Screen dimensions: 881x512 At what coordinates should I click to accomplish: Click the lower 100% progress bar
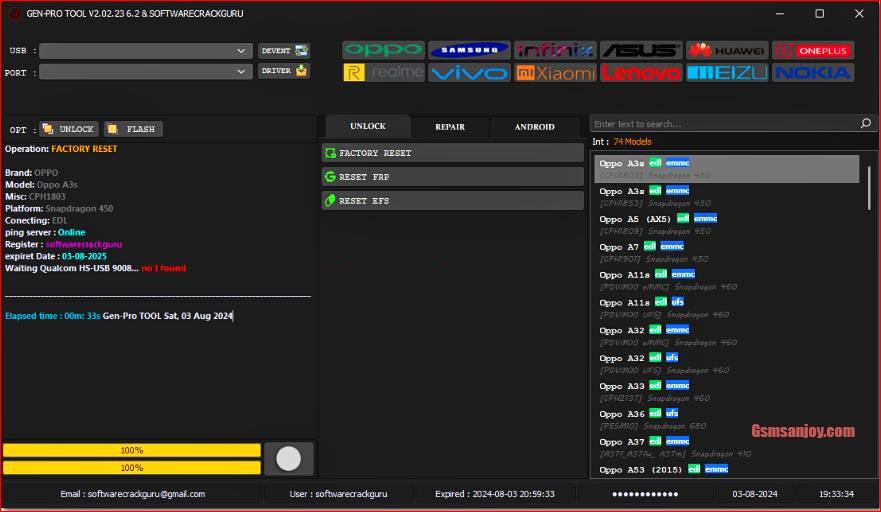pos(132,468)
